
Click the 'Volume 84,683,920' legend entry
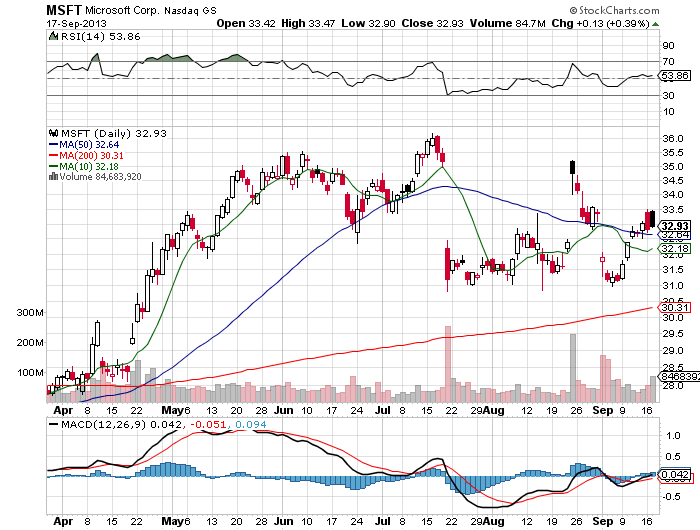100,176
